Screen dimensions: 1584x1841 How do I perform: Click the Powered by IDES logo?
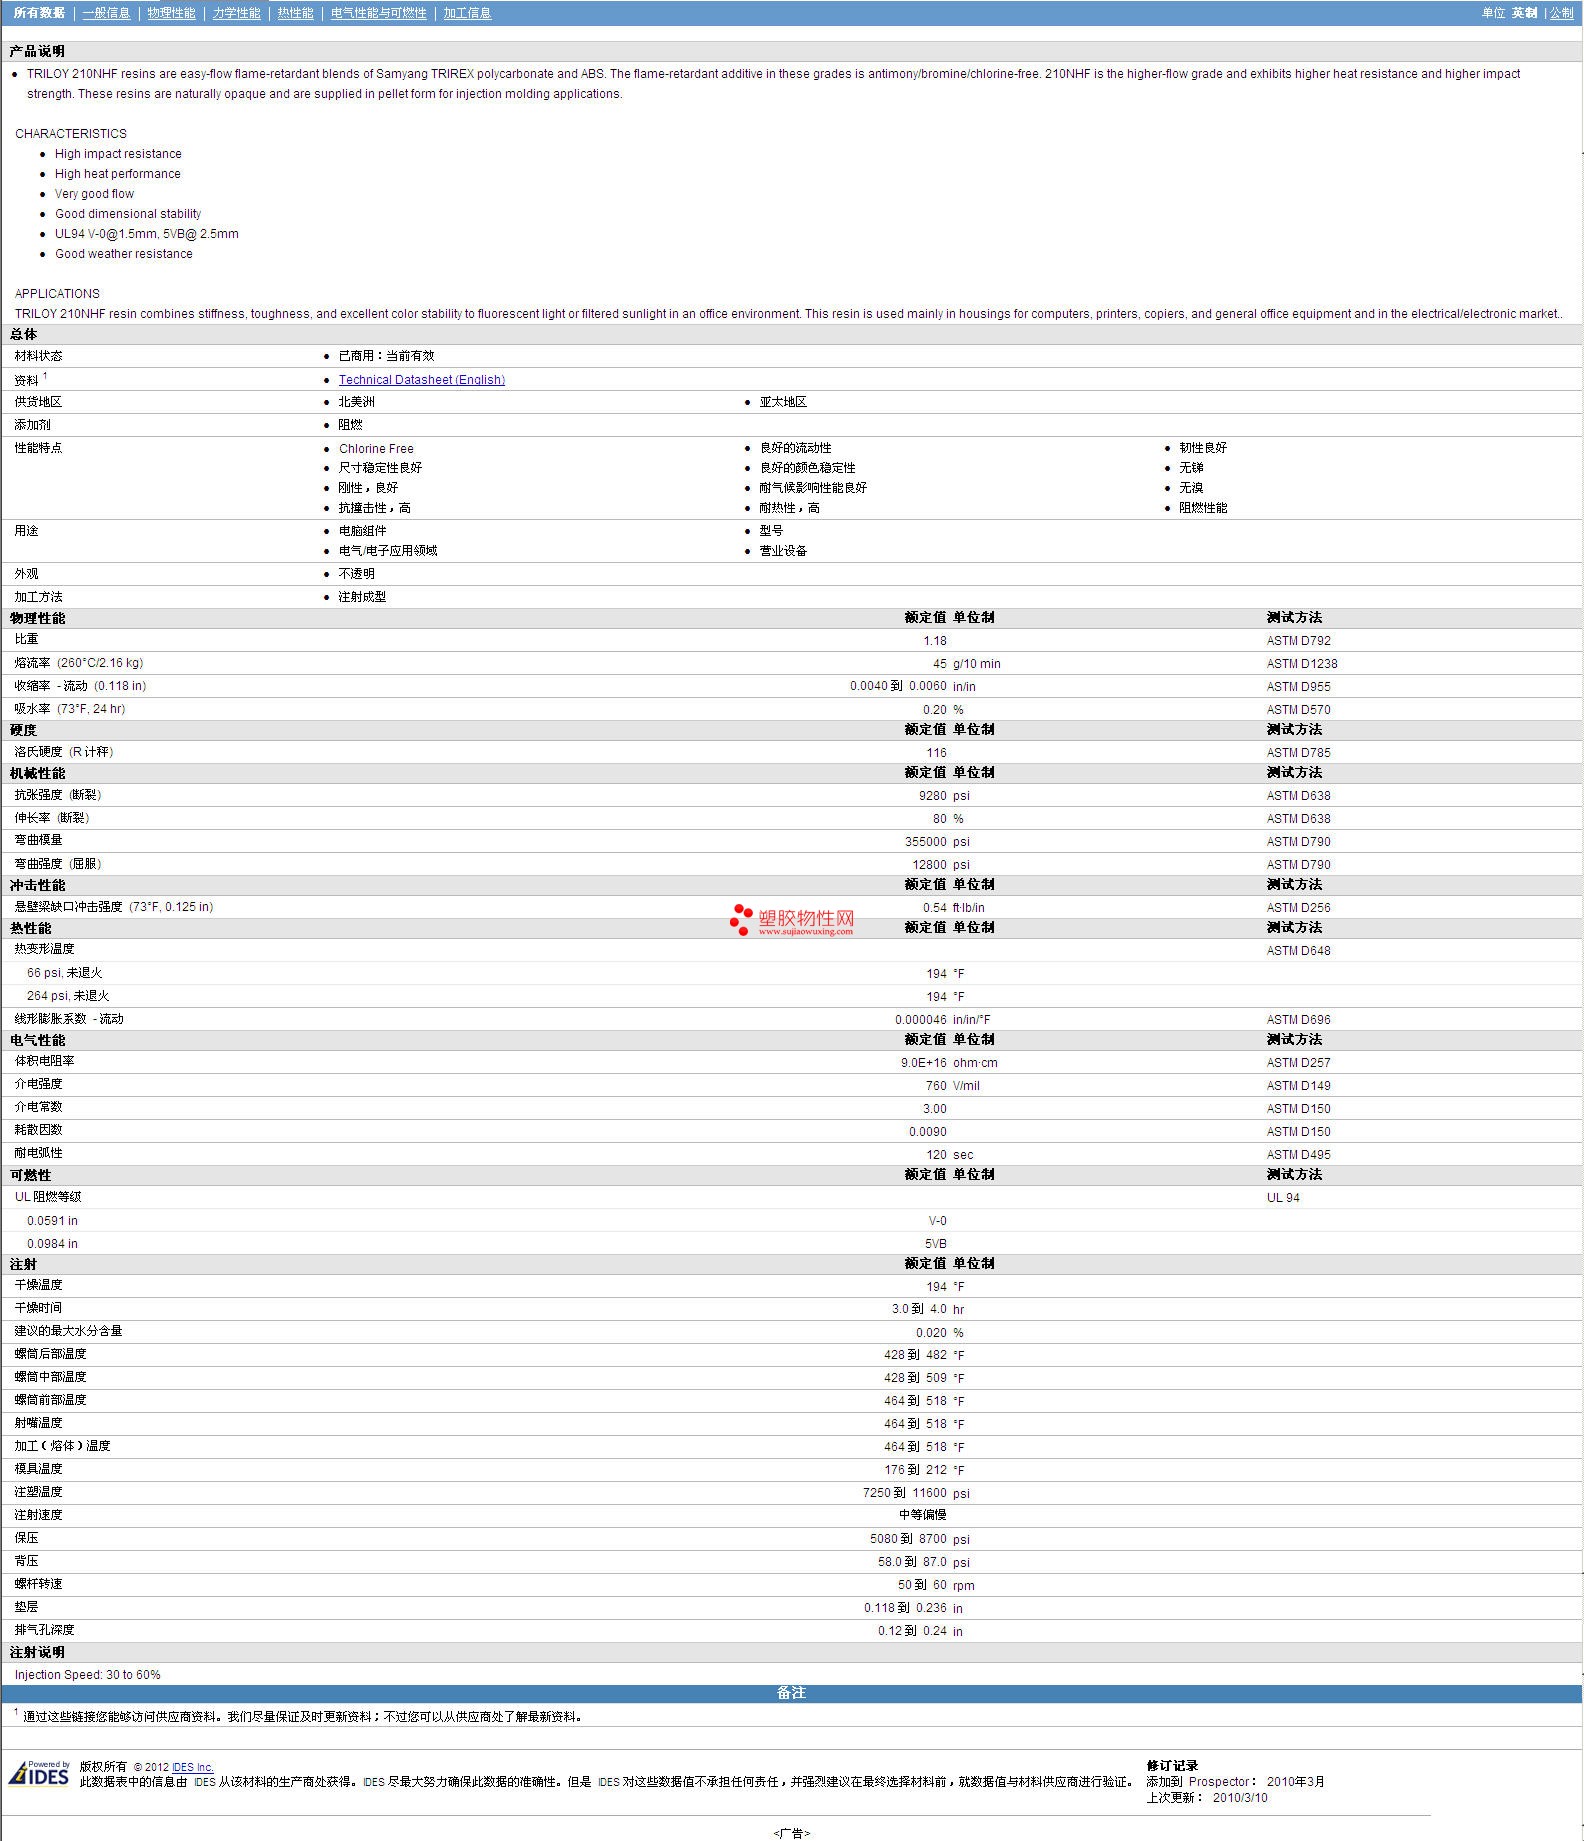coord(39,1772)
